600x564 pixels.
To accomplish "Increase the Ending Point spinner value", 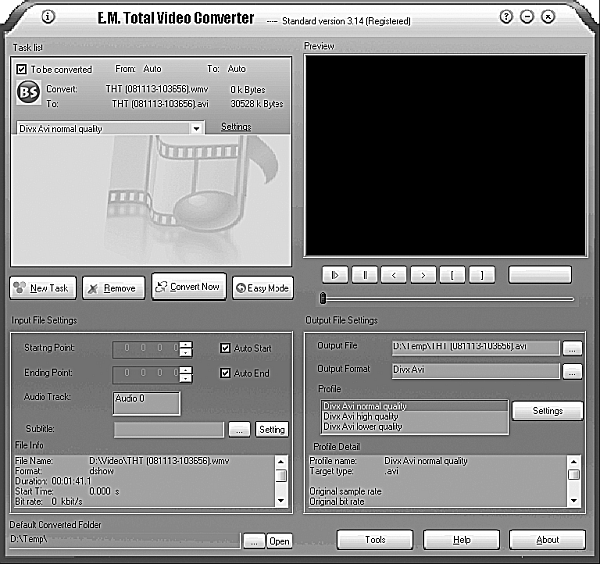I will (186, 370).
